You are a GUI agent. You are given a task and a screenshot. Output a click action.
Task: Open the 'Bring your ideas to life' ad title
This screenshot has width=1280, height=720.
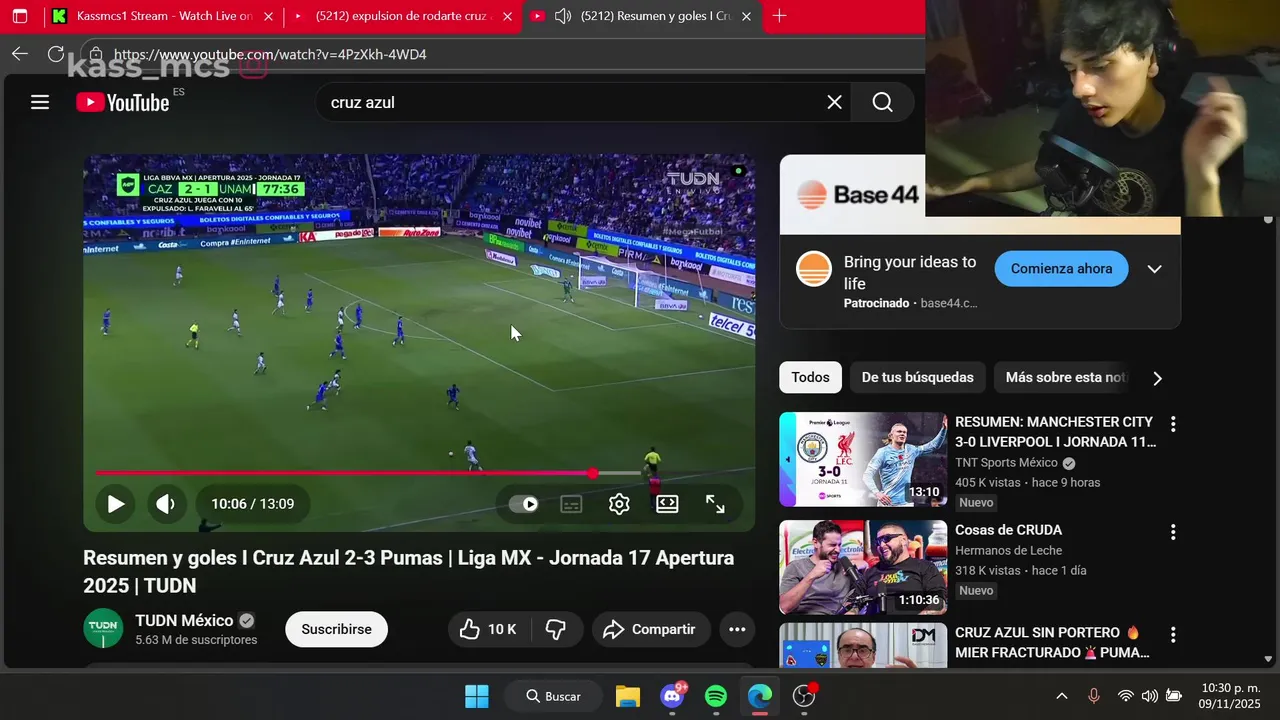(910, 272)
